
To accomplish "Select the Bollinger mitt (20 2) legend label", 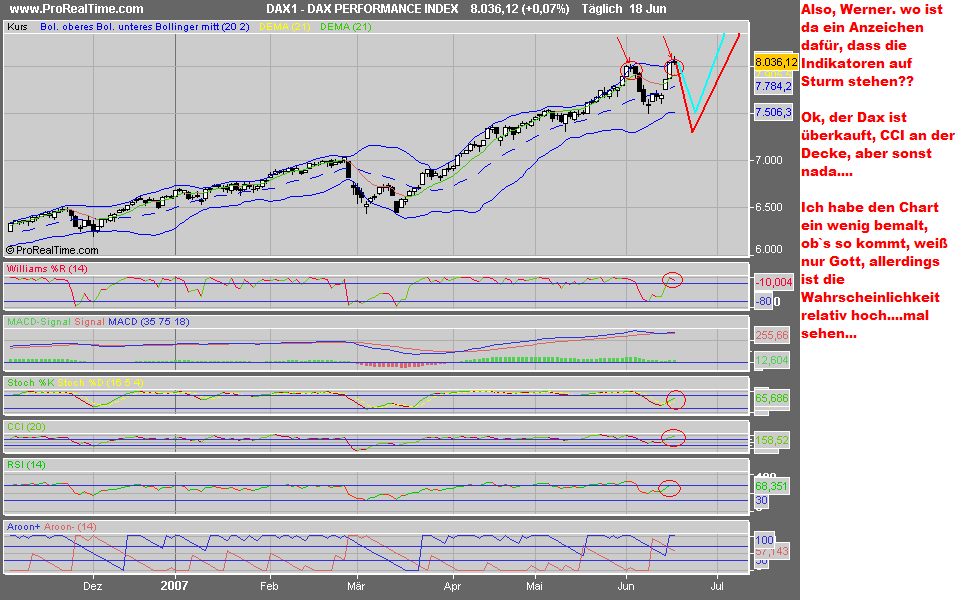I will pyautogui.click(x=204, y=27).
